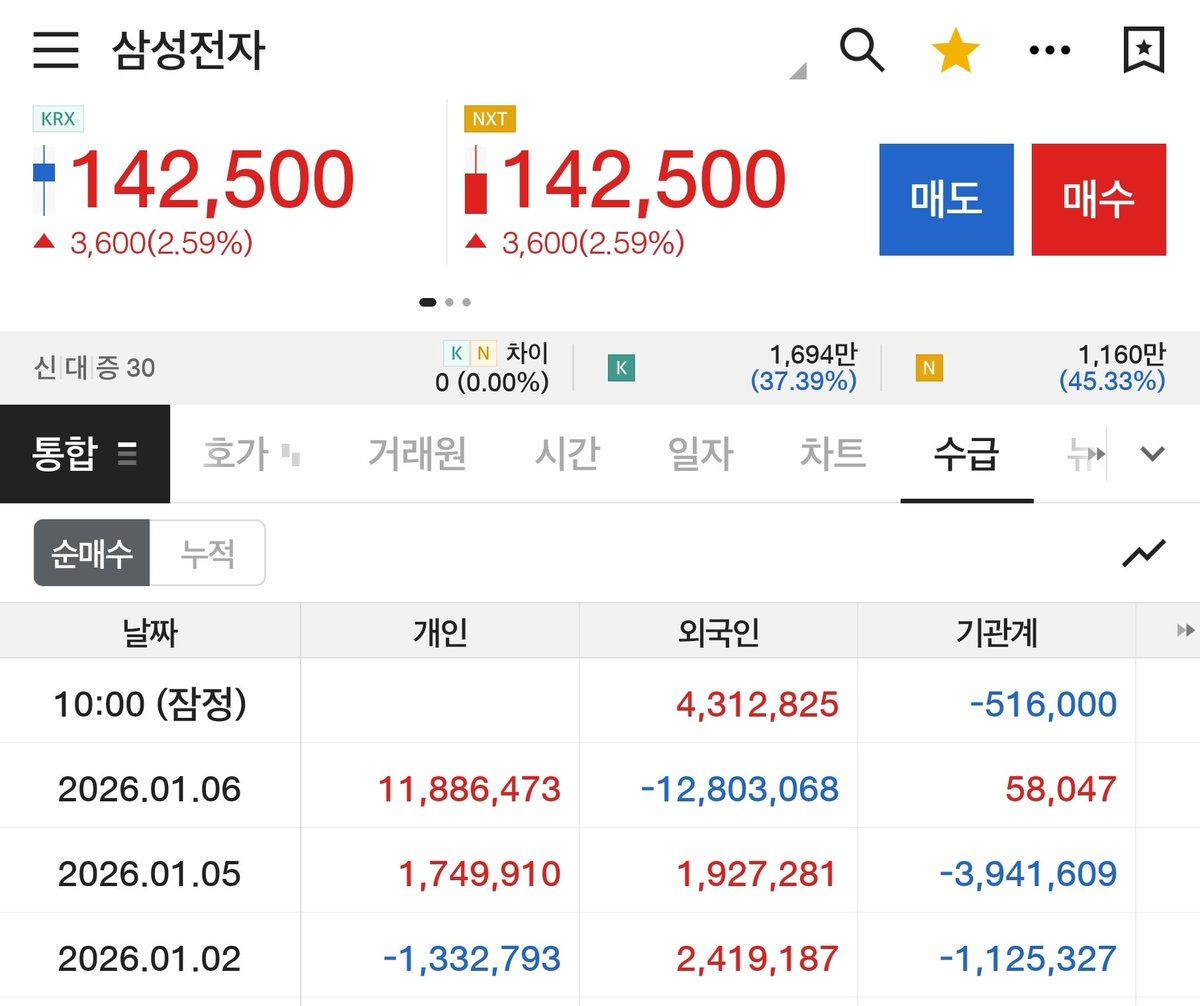Click the 2026.01.06 date row

point(150,789)
